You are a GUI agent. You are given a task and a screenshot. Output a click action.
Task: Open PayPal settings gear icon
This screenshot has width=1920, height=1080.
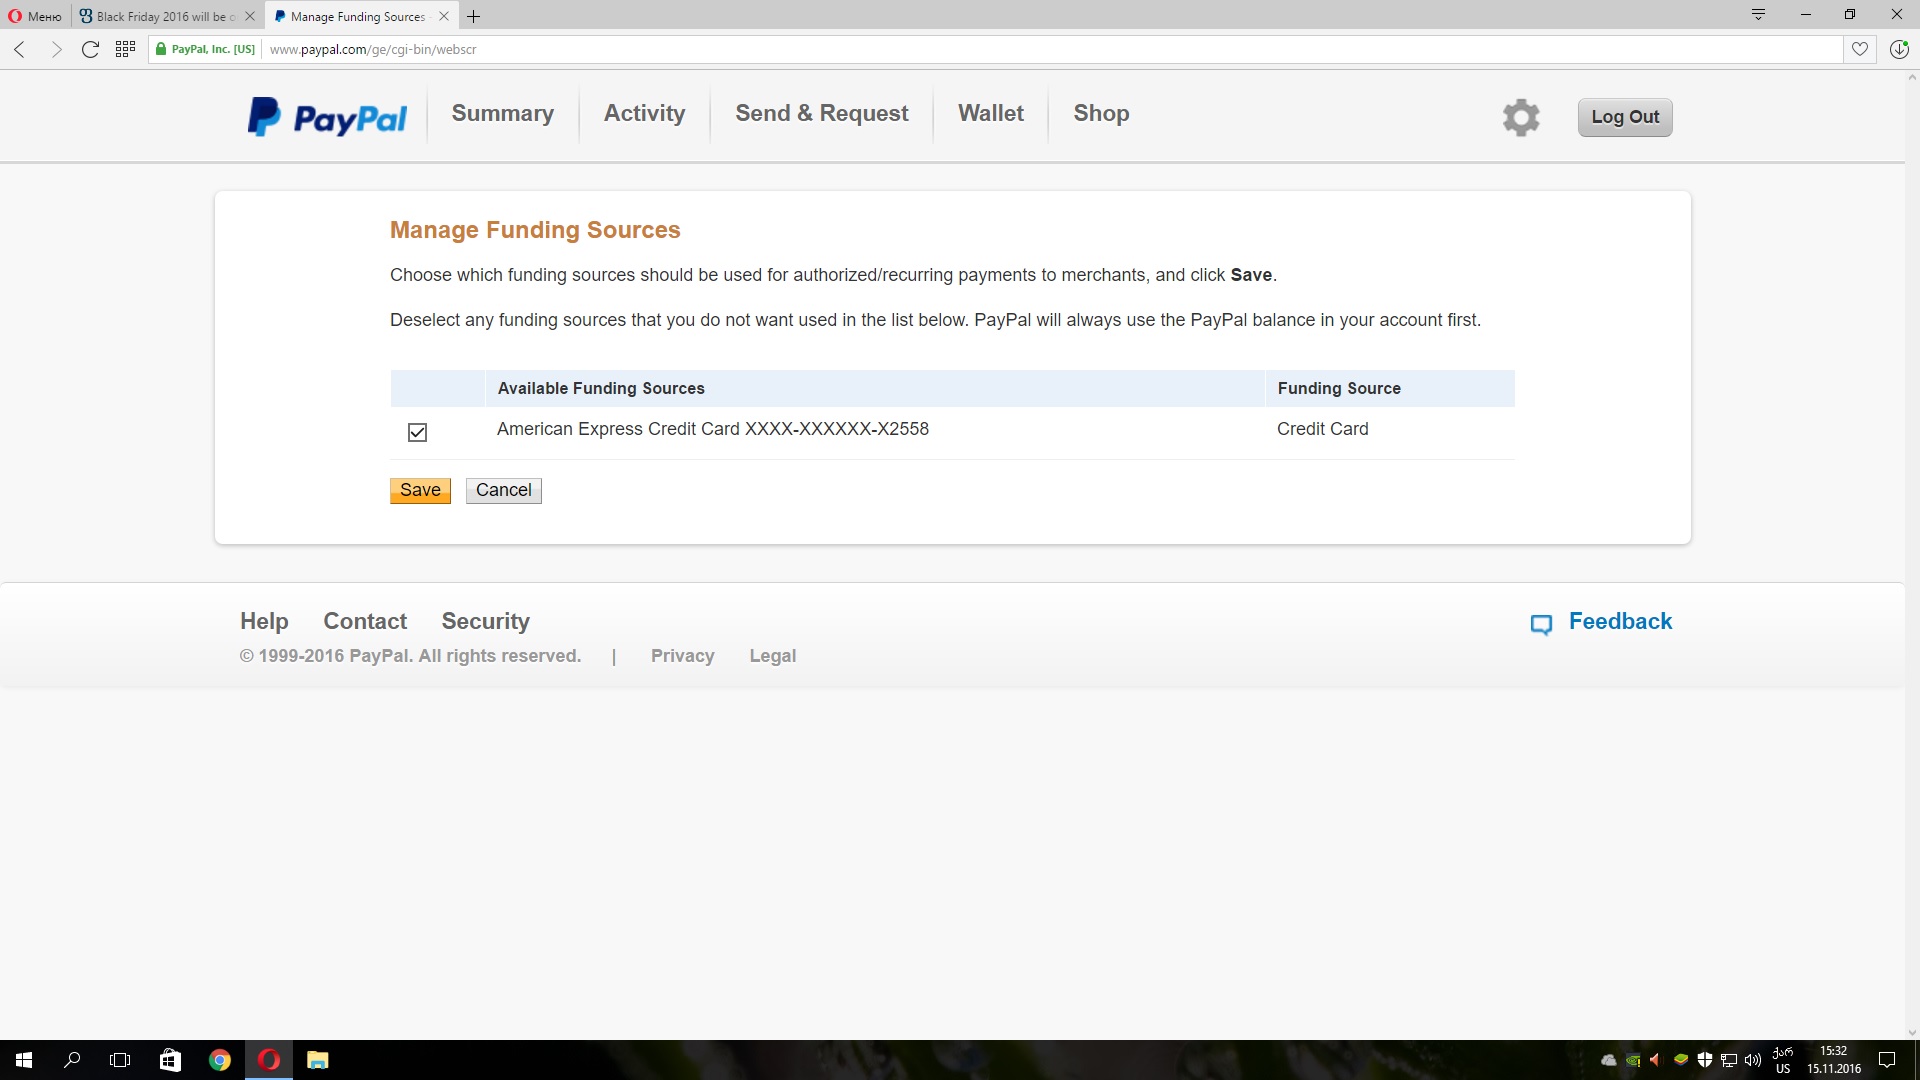pyautogui.click(x=1520, y=117)
